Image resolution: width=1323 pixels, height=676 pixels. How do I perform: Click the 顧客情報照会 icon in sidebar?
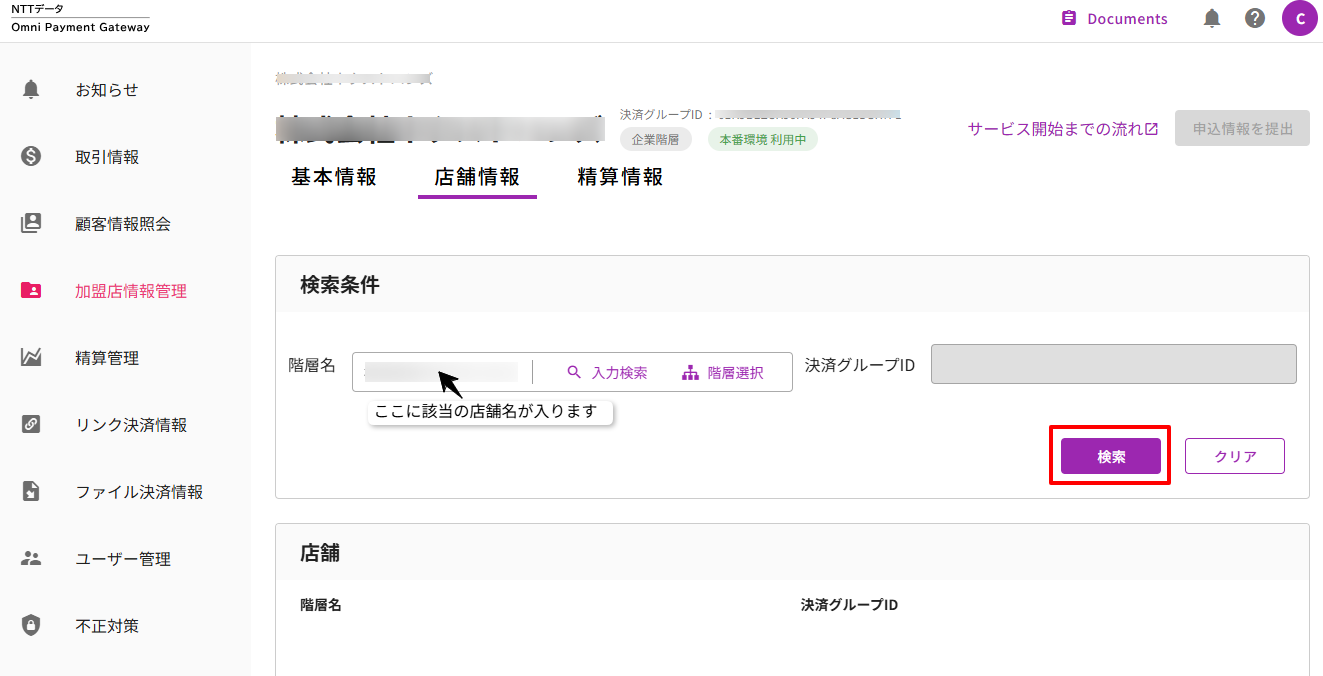point(31,224)
